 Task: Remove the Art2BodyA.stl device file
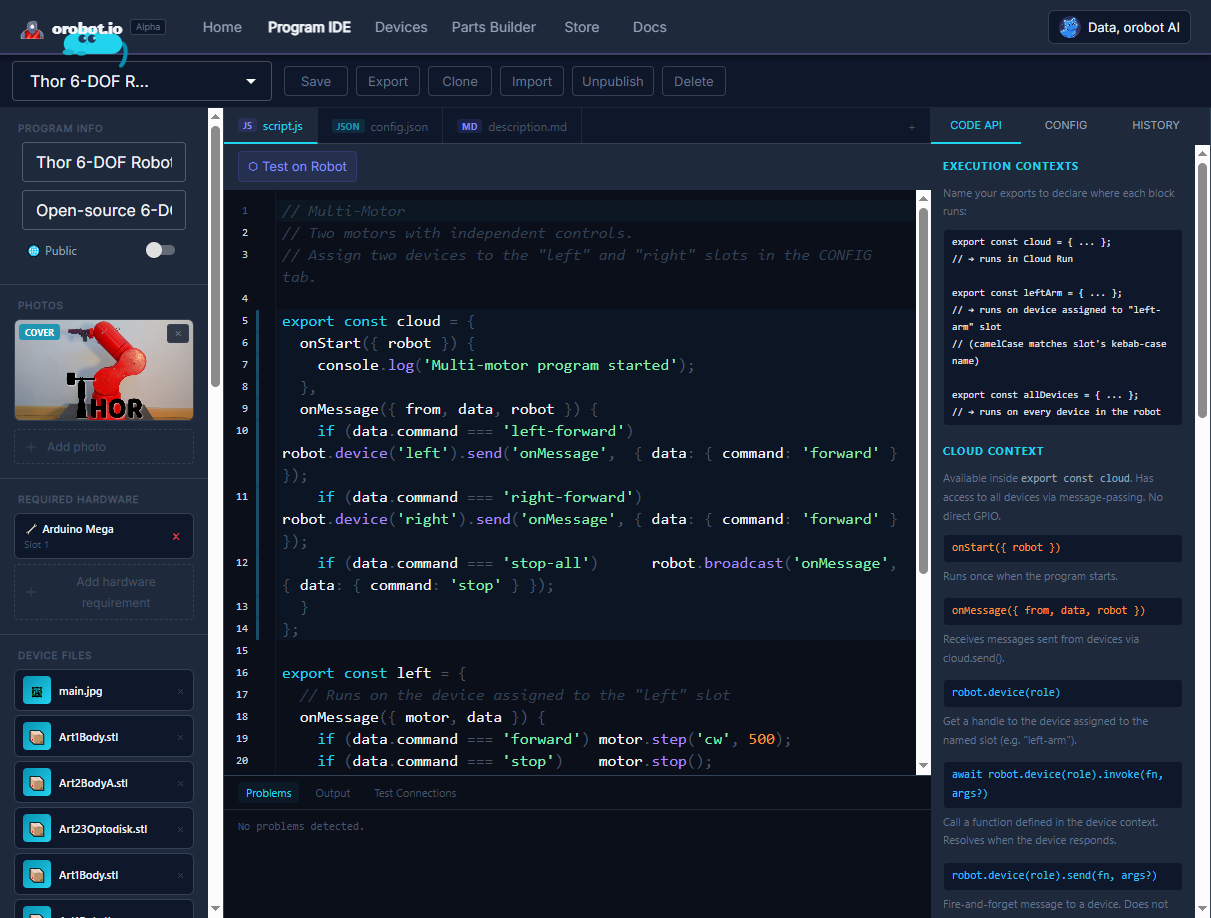(180, 783)
